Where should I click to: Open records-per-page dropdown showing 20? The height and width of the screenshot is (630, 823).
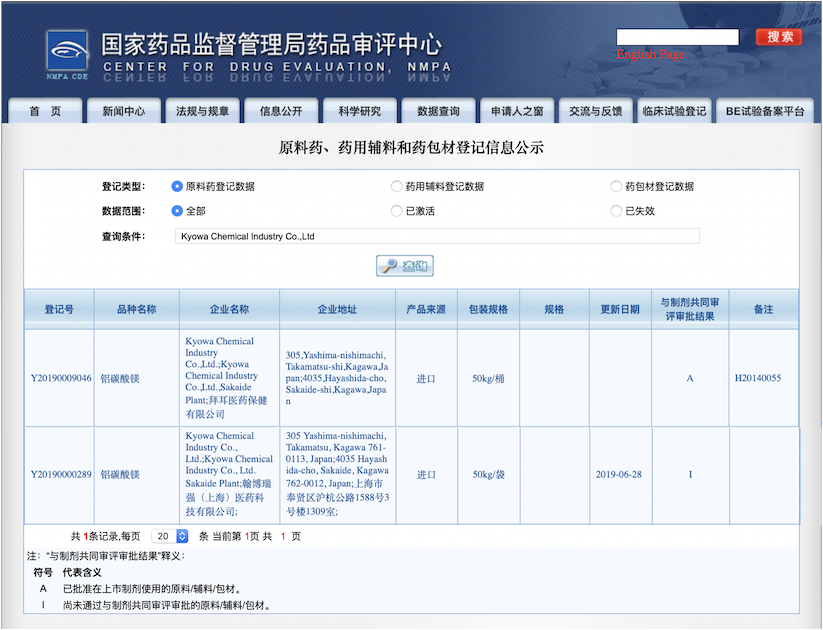[x=170, y=536]
